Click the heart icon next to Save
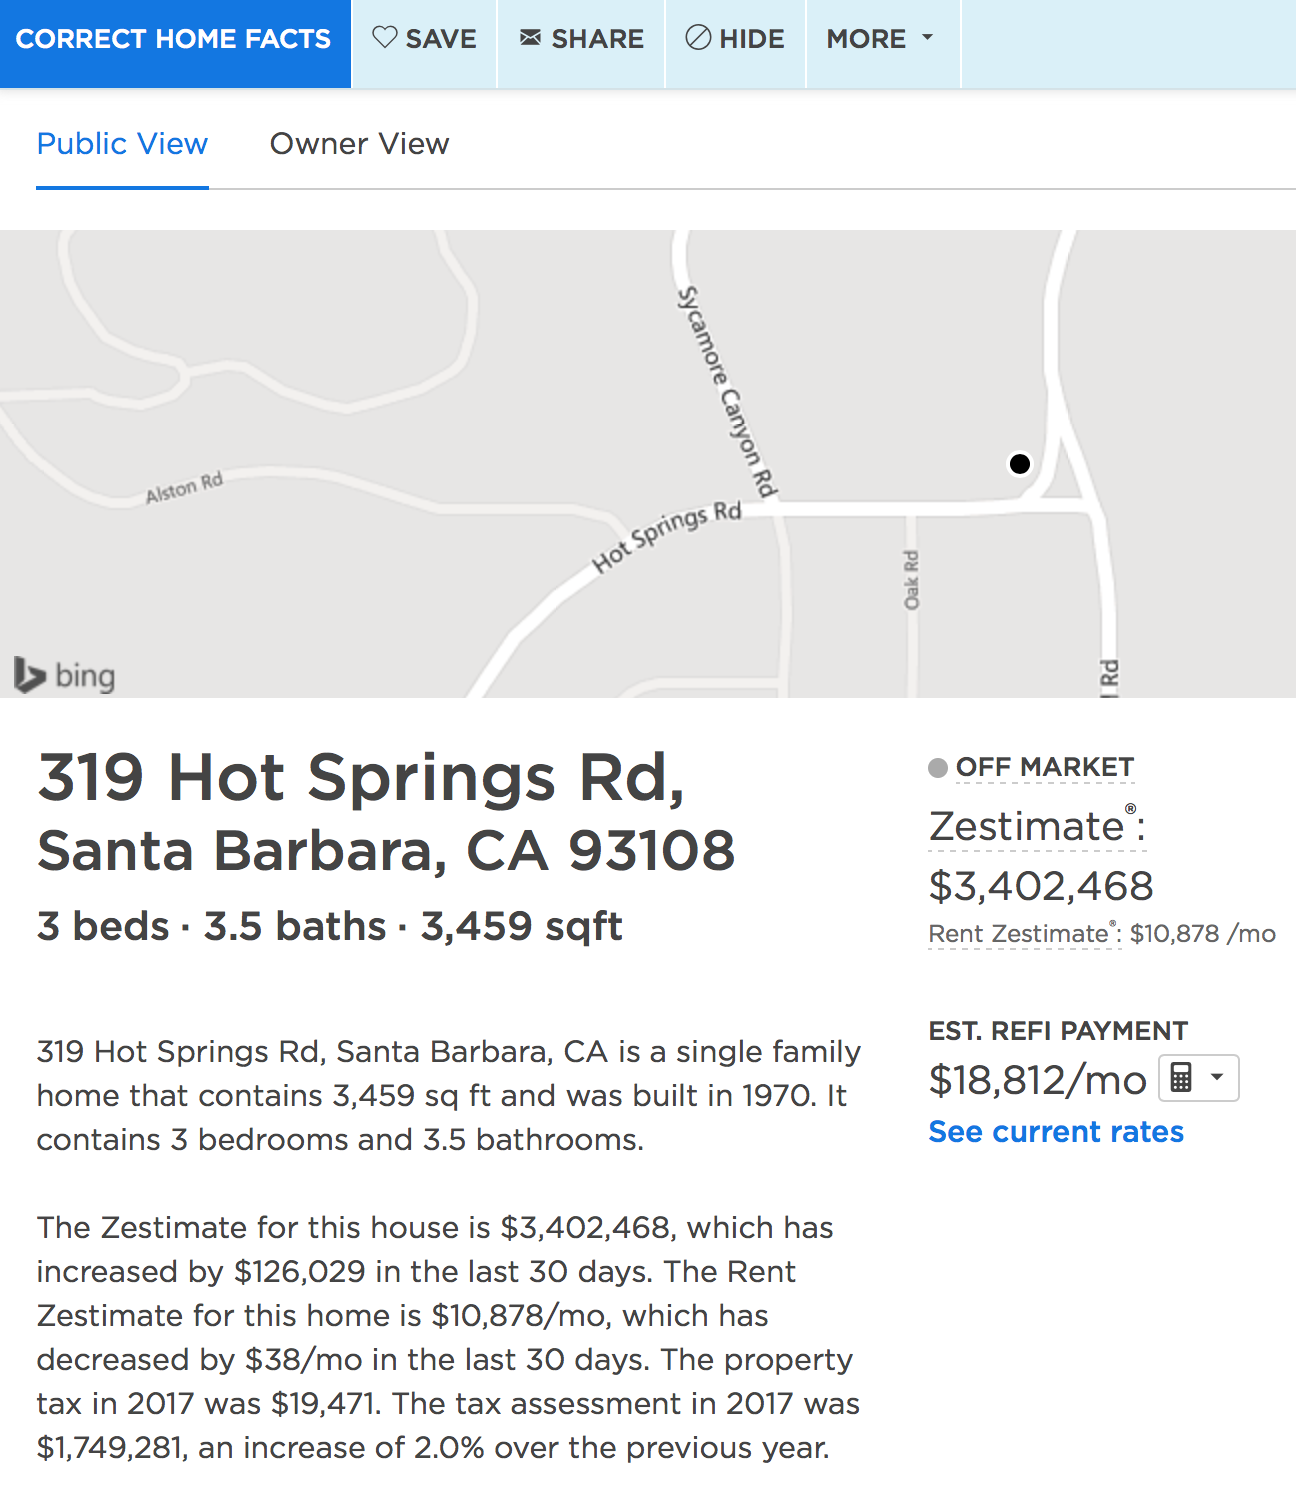This screenshot has width=1296, height=1494. tap(385, 38)
